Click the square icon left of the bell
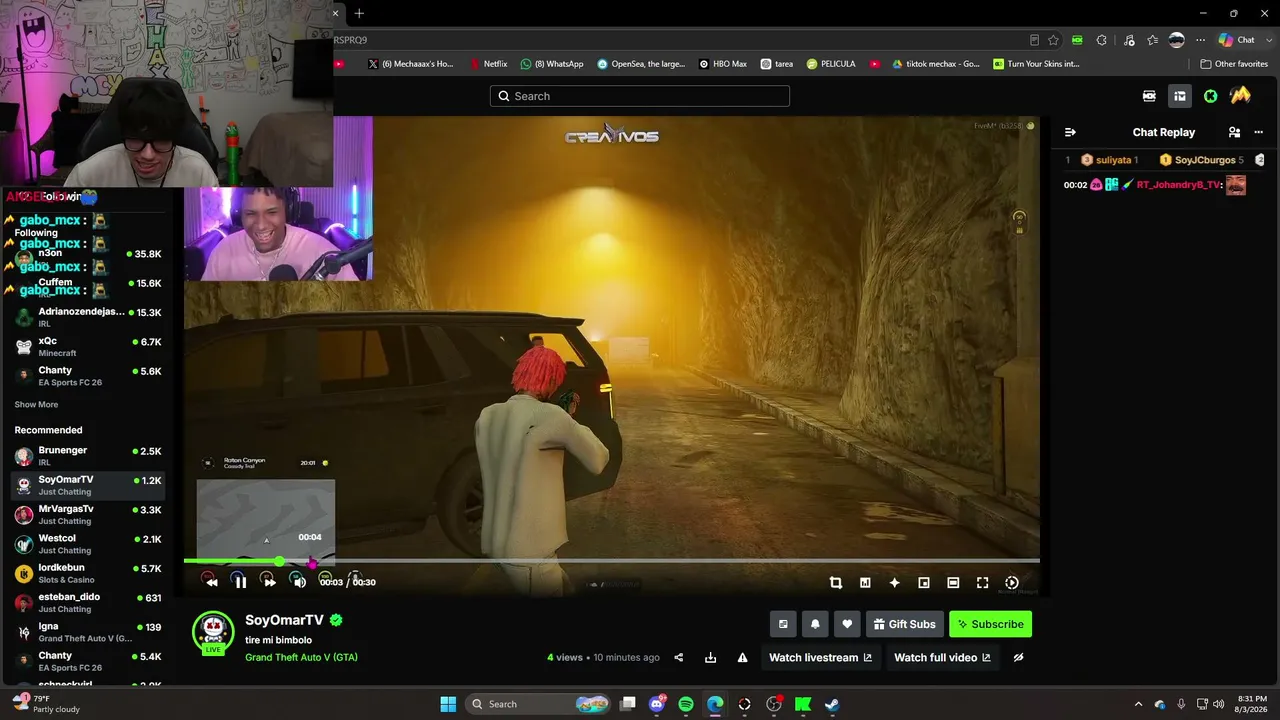Viewport: 1280px width, 720px height. click(783, 624)
